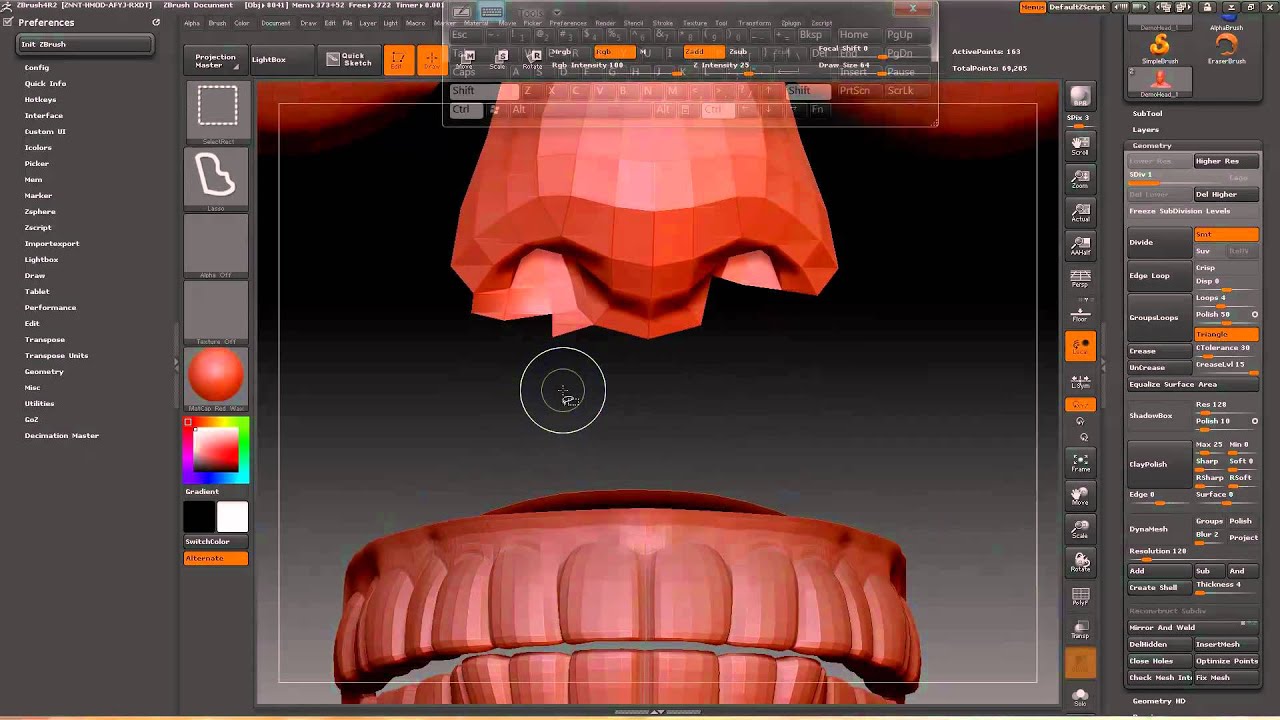Select the black secondary color swatch
This screenshot has height=720, width=1280.
pyautogui.click(x=199, y=517)
